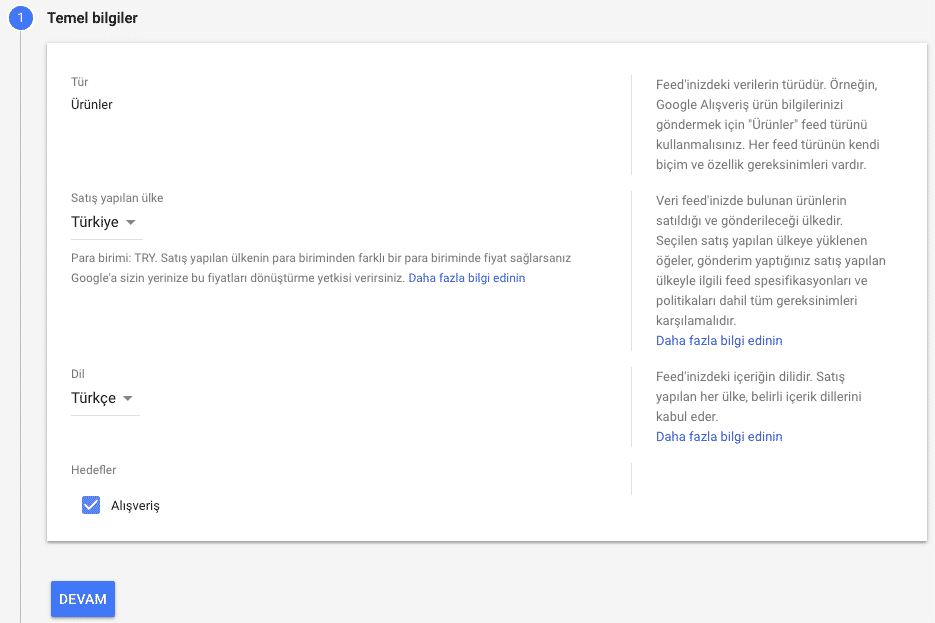Click the Hedefler section label
935x623 pixels.
94,470
